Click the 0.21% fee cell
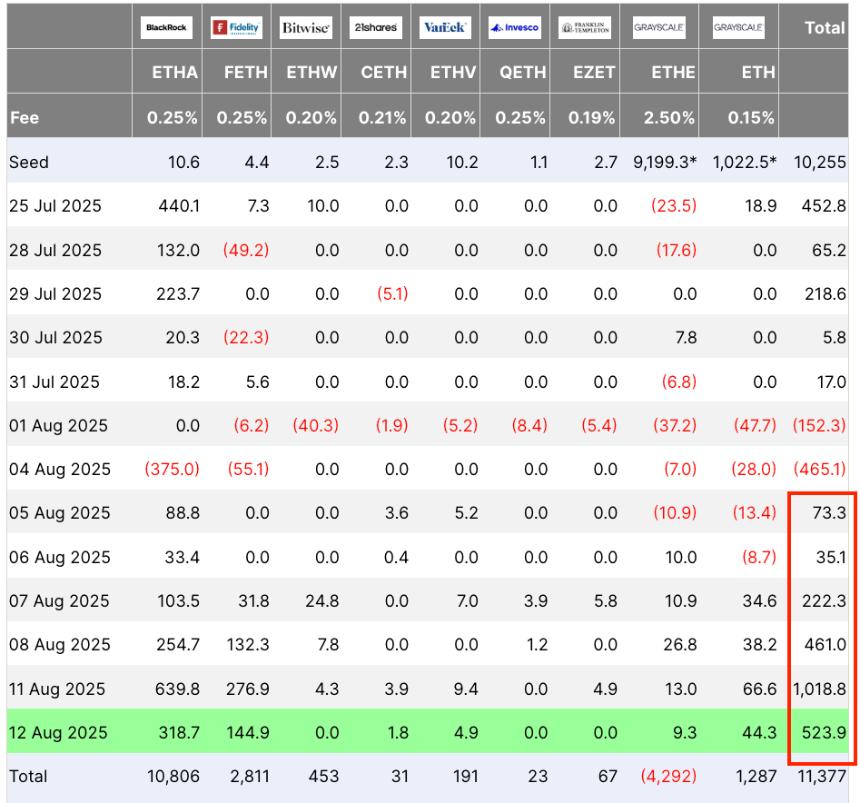 [382, 118]
